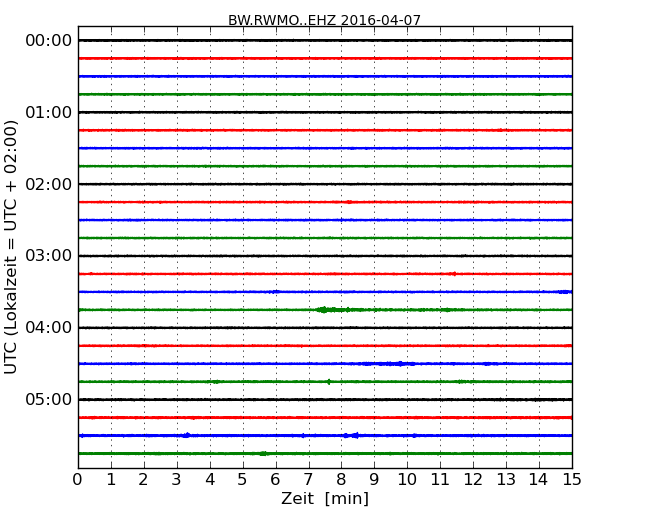Click the 04:00 time label

pyautogui.click(x=49, y=328)
